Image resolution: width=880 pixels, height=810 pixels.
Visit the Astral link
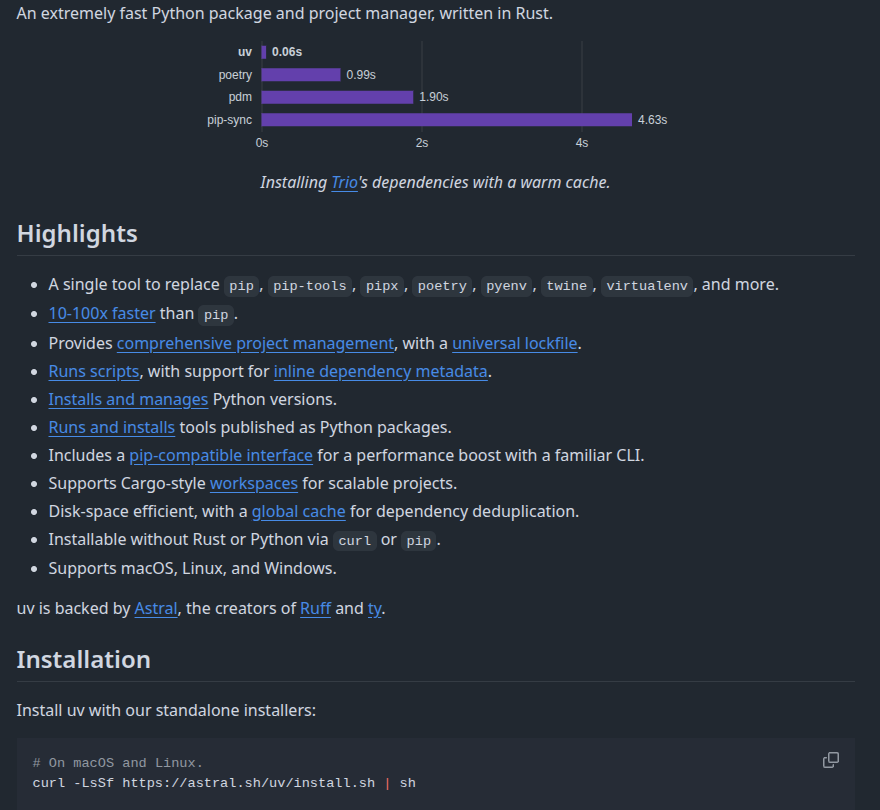point(156,608)
